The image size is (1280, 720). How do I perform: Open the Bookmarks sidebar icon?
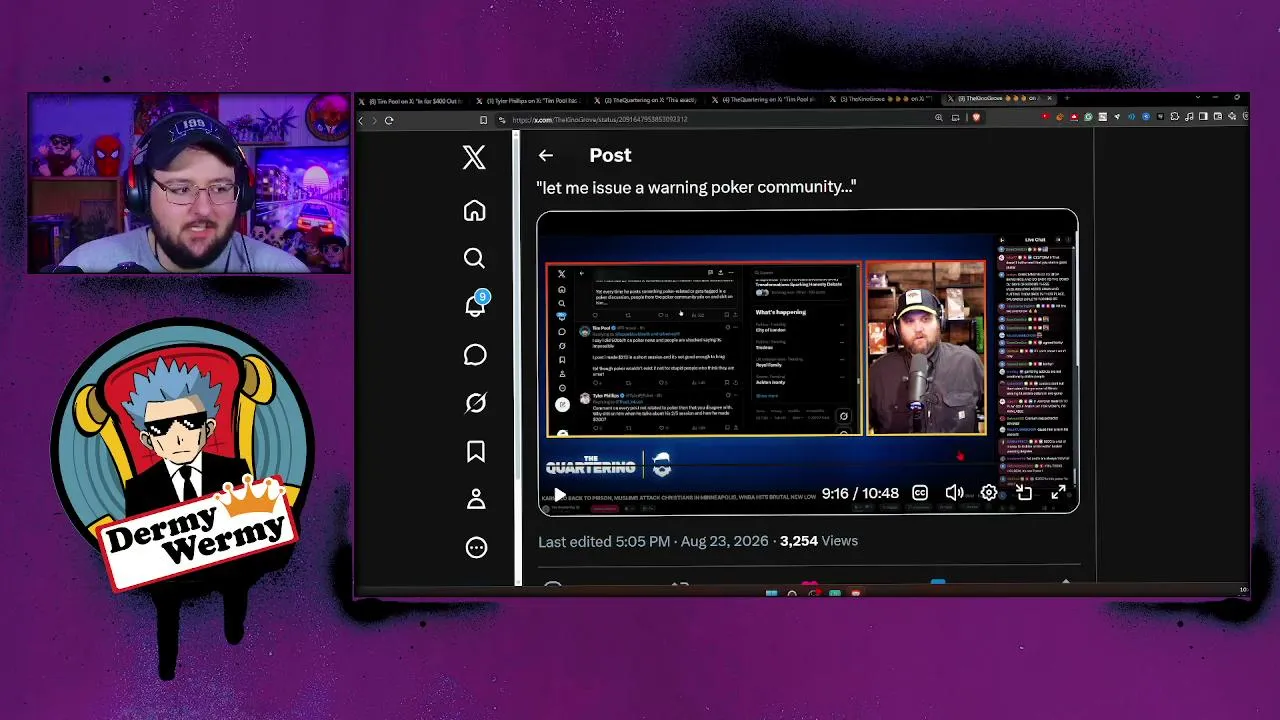pos(475,451)
